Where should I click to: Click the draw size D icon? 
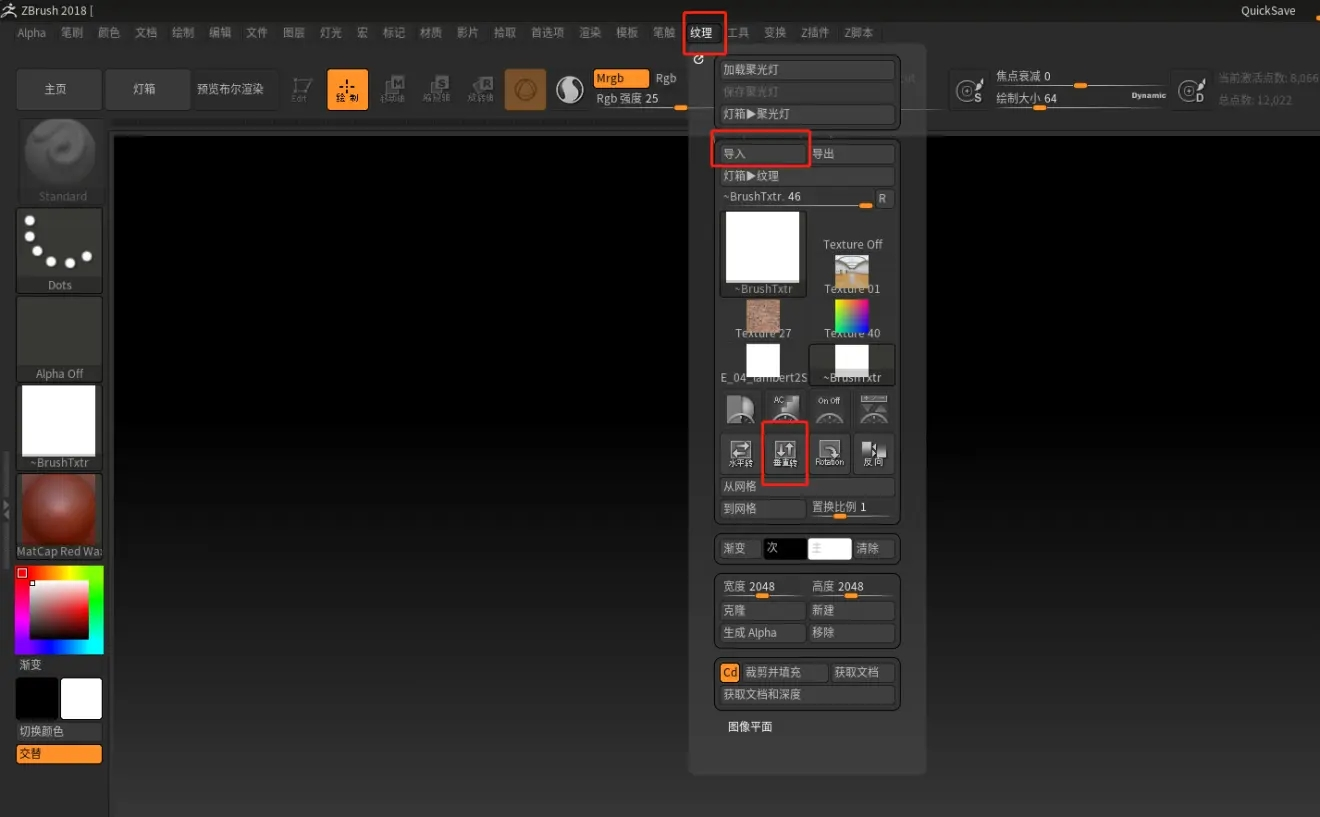point(1192,90)
